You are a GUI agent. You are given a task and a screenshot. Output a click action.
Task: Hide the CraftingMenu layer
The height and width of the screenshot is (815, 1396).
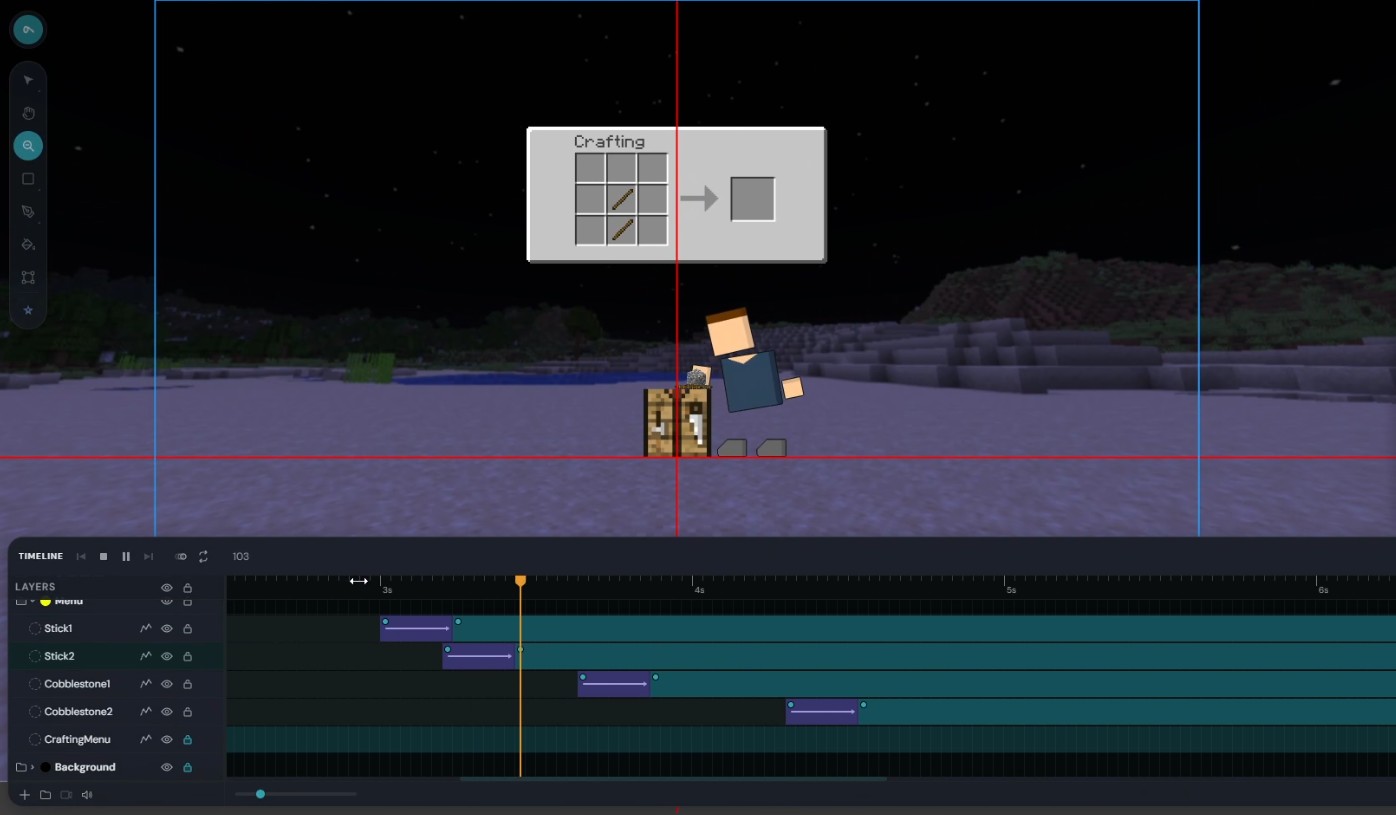click(167, 740)
